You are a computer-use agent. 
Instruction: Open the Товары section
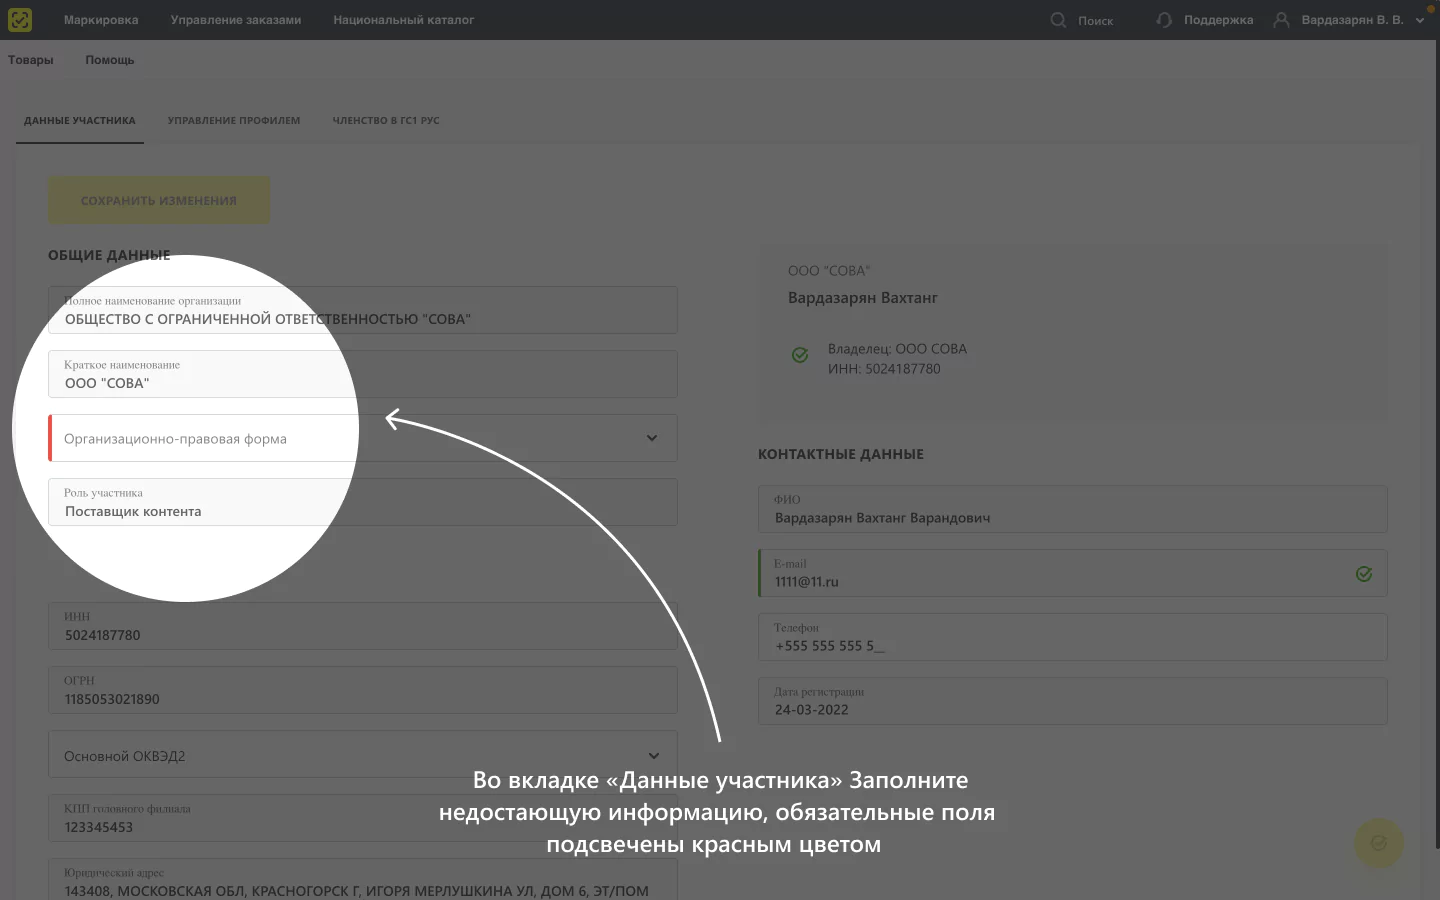(x=31, y=60)
